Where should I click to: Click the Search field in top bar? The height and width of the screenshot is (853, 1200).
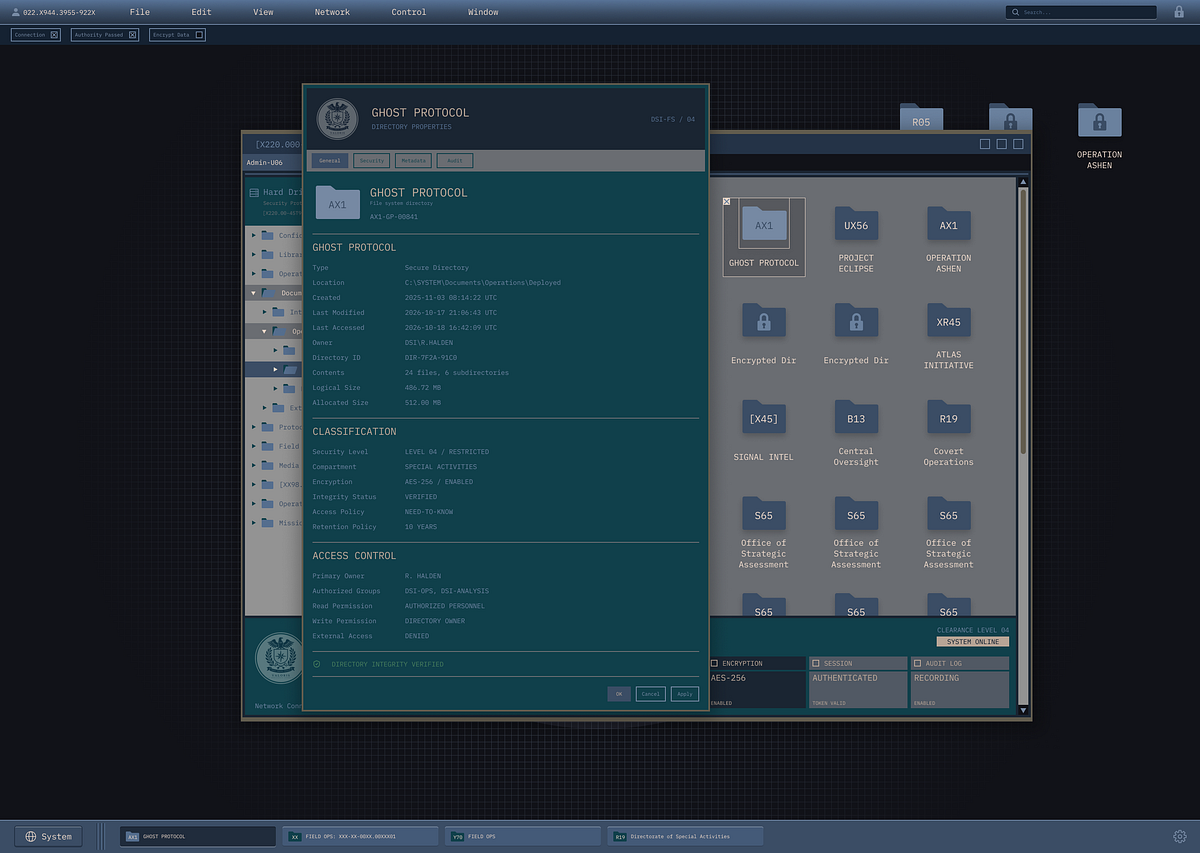tap(1081, 12)
